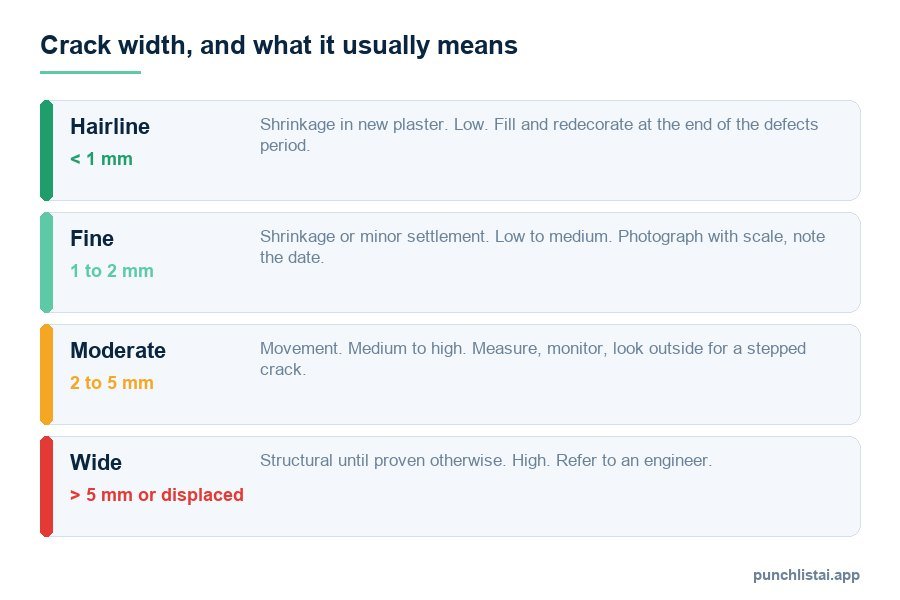Click the Moderate heading
900x600 pixels.
[x=118, y=350]
